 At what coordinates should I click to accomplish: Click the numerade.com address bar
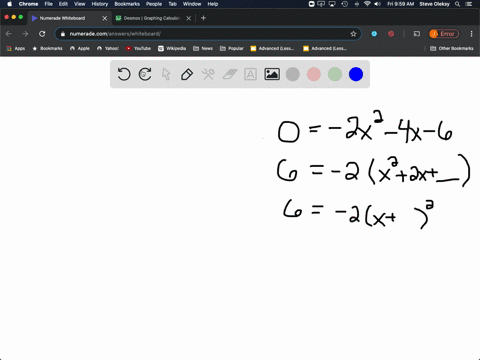point(208,34)
